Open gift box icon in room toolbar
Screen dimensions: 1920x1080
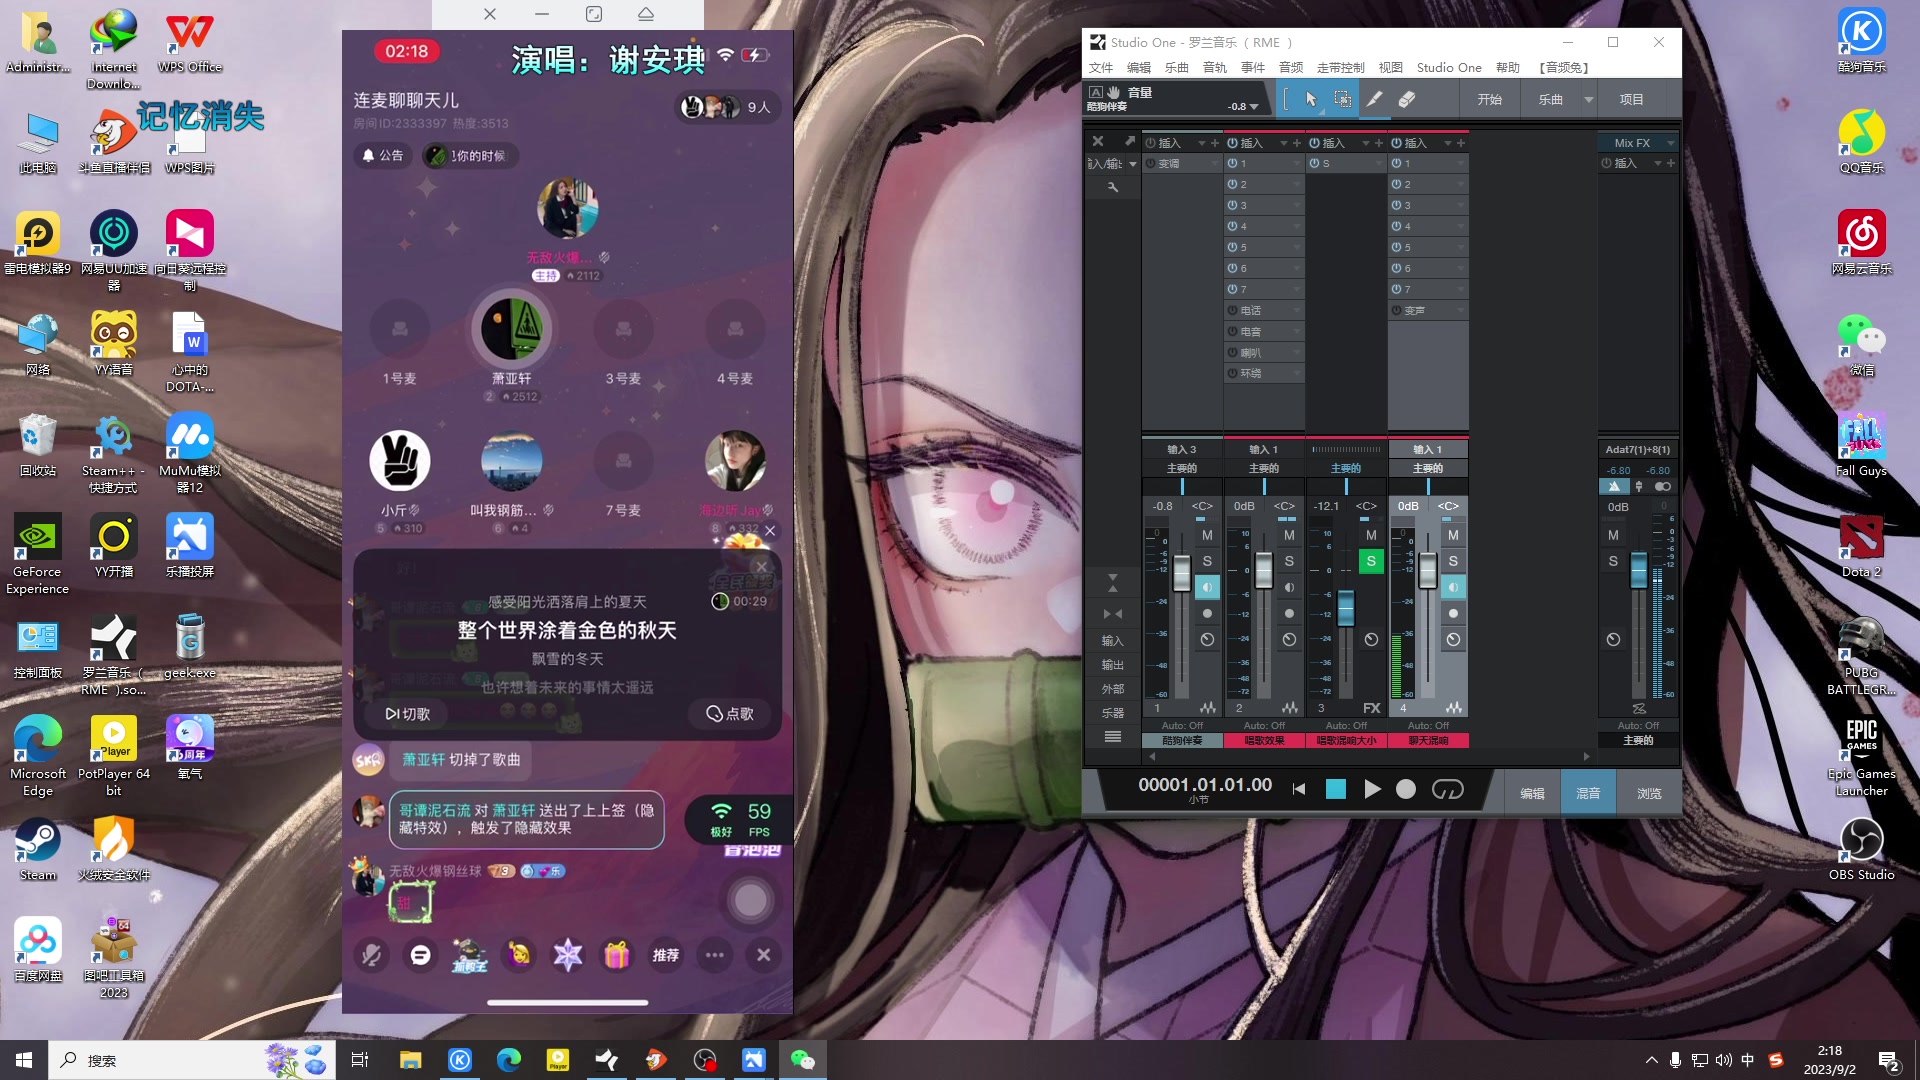coord(616,955)
